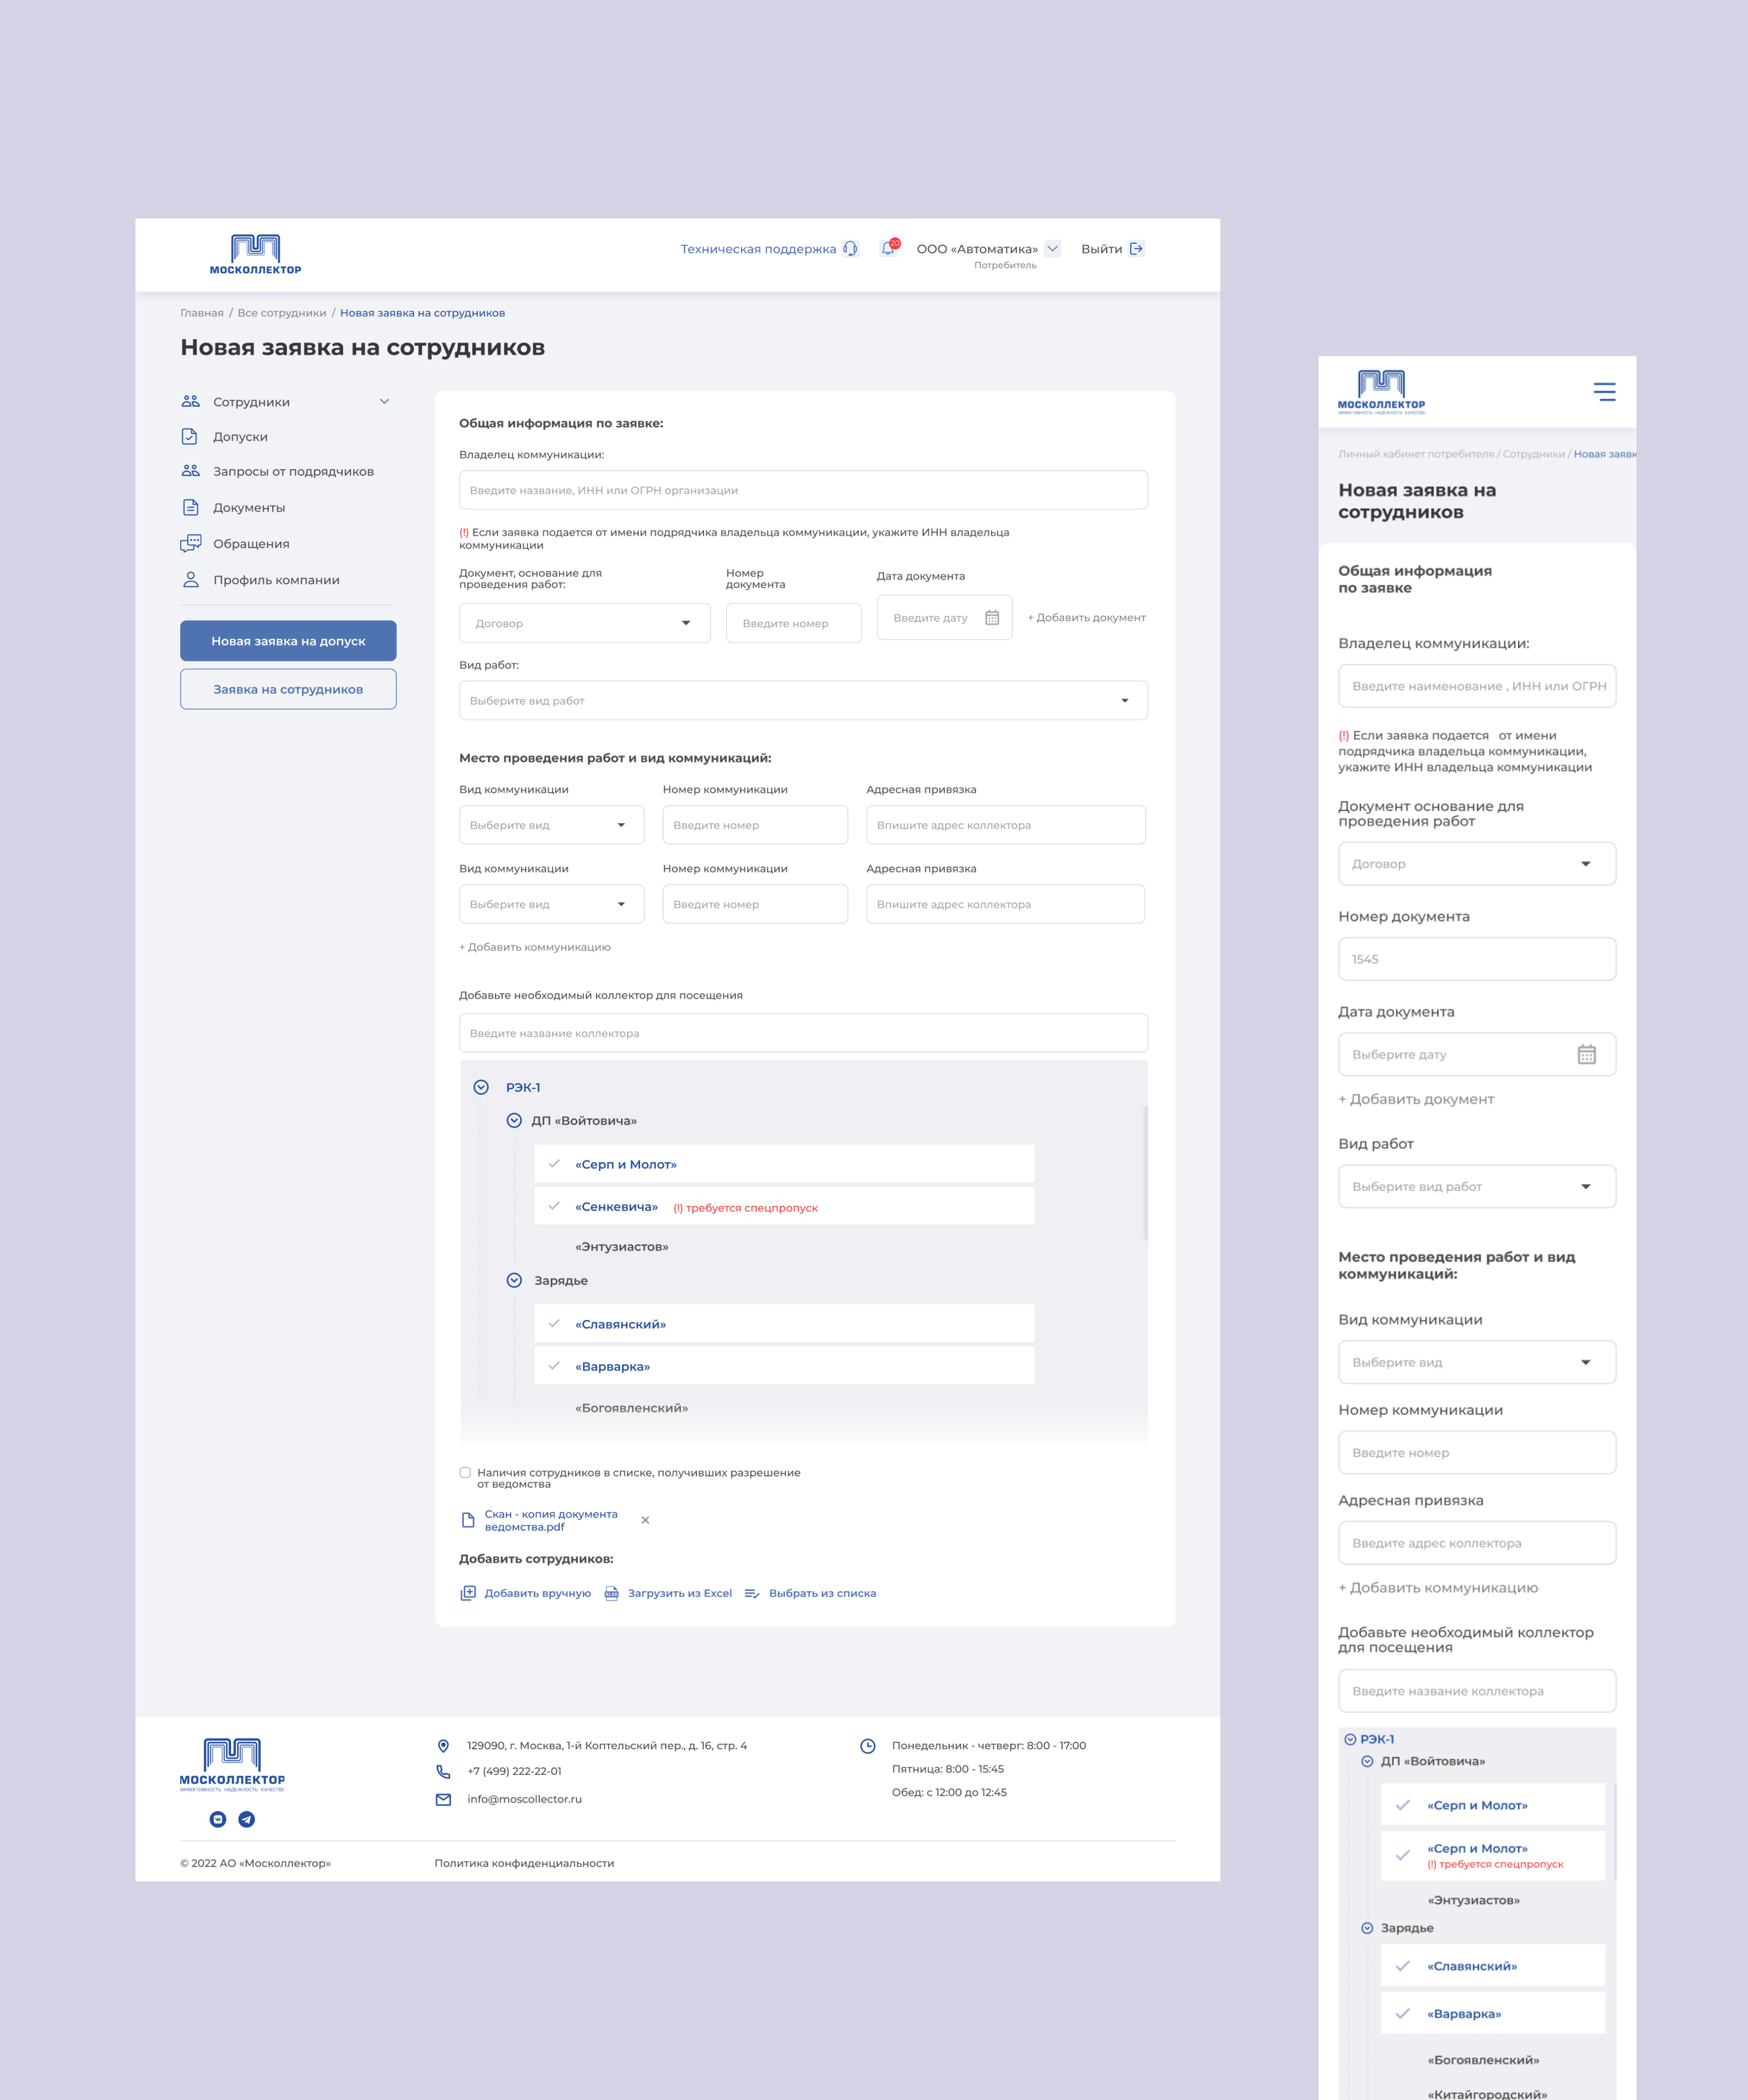The width and height of the screenshot is (1748, 2100).
Task: Click the 'Загрузить из Excel' icon link
Action: pos(612,1593)
